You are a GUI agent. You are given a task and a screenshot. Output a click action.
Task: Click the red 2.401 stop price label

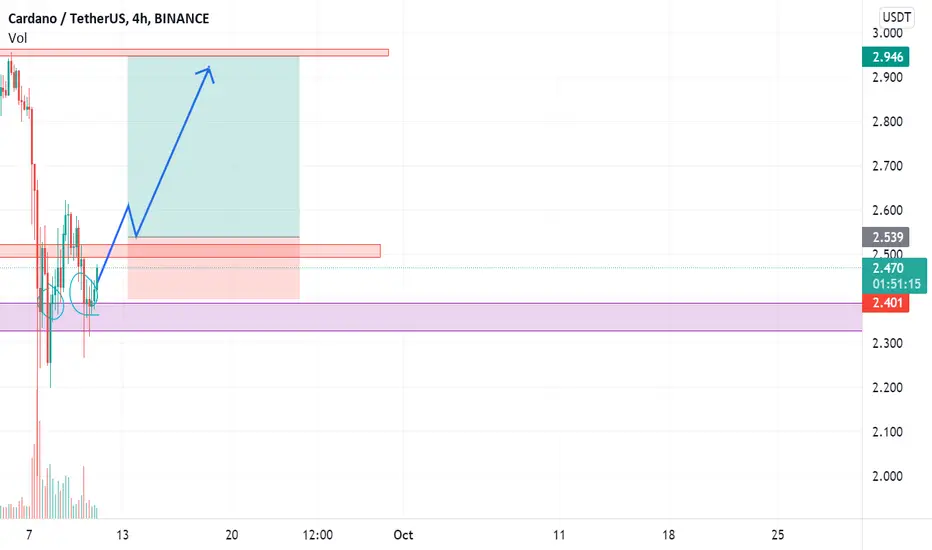click(x=886, y=303)
